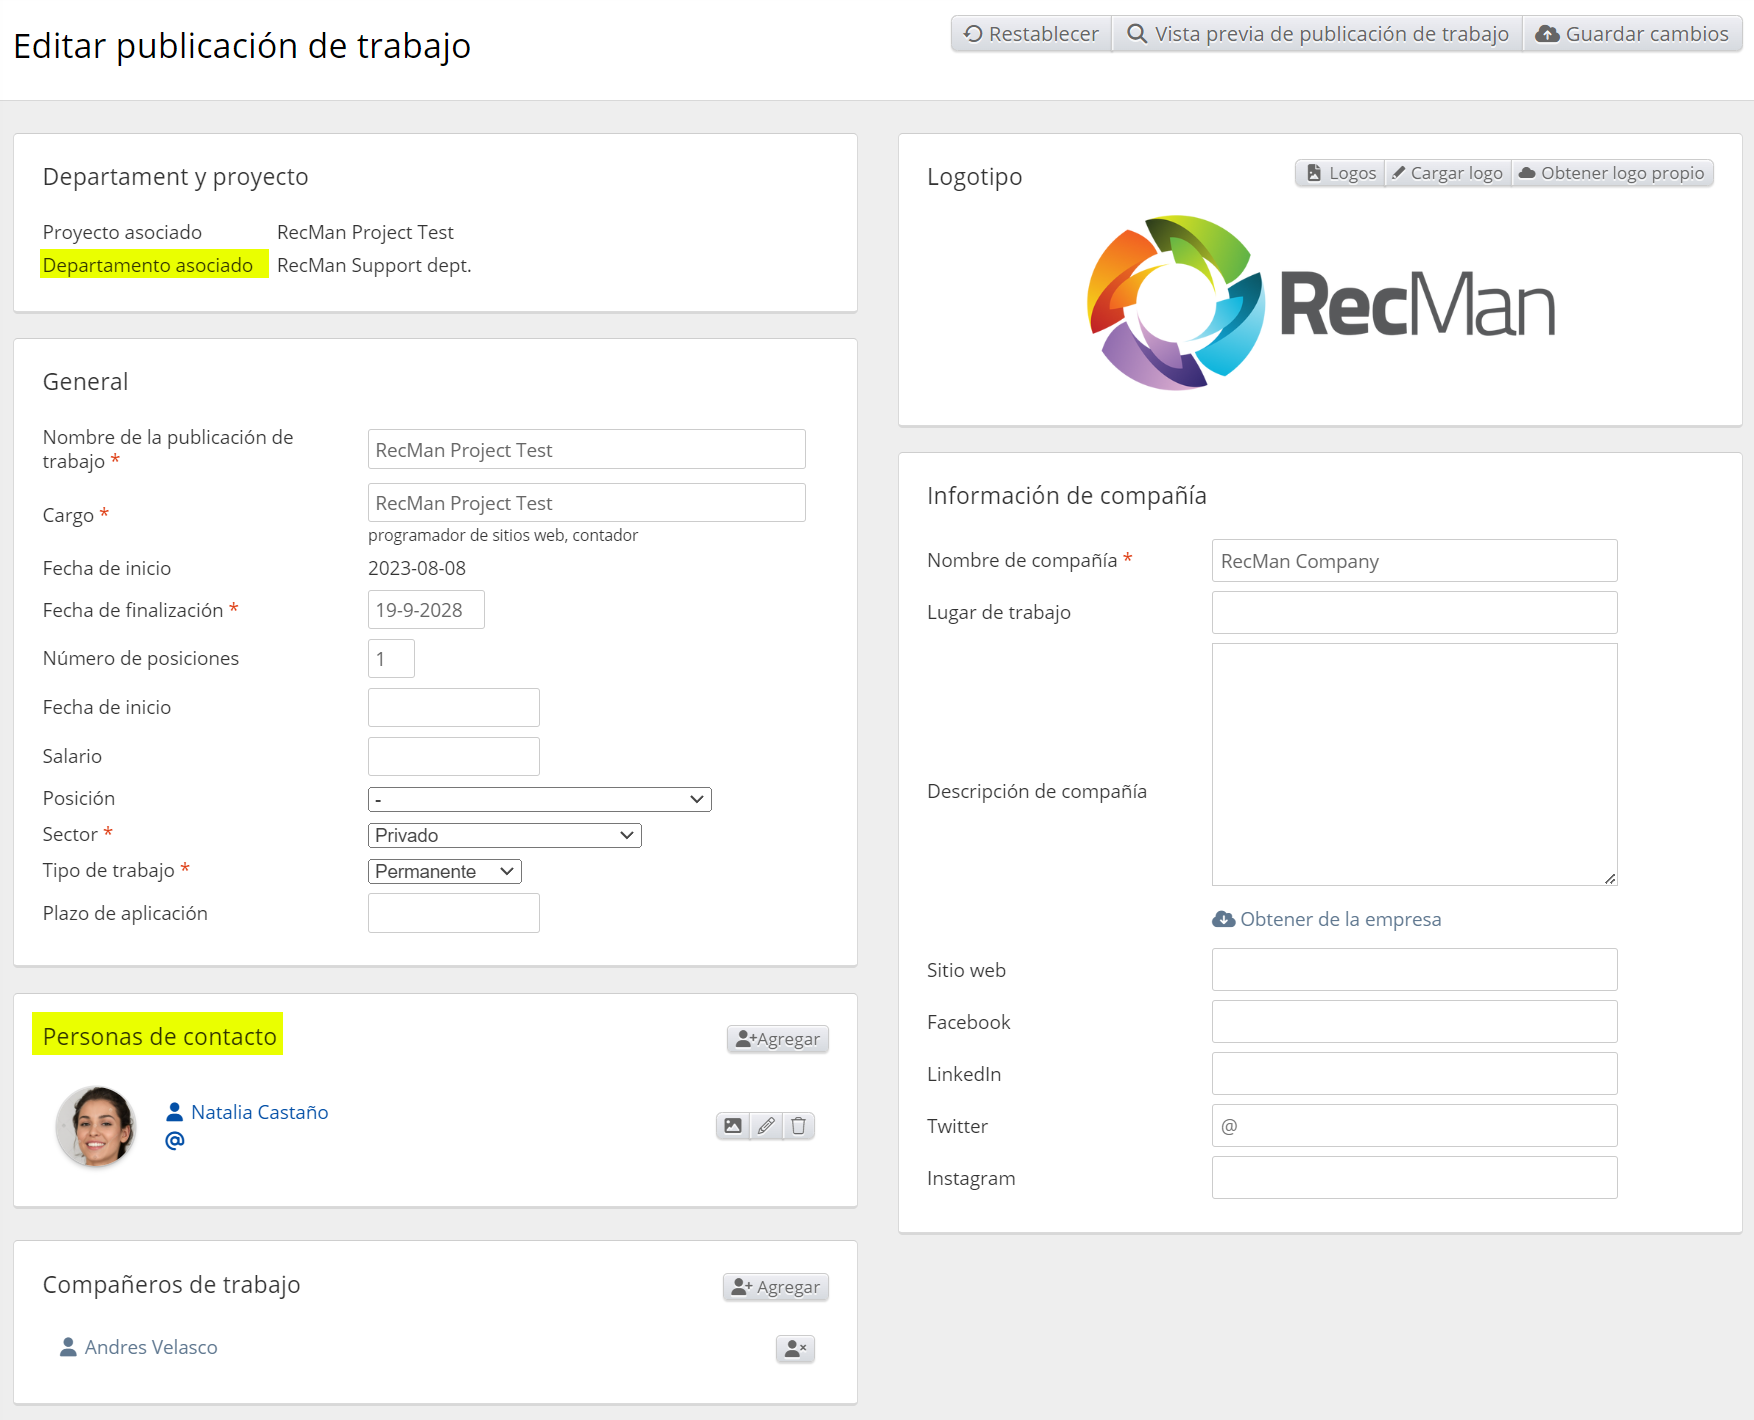Open the Sector dropdown showing Privado

coord(504,835)
